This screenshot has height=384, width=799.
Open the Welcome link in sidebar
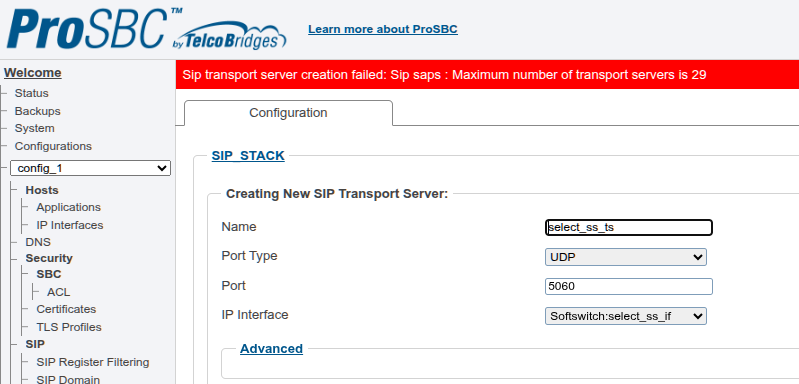[x=33, y=73]
